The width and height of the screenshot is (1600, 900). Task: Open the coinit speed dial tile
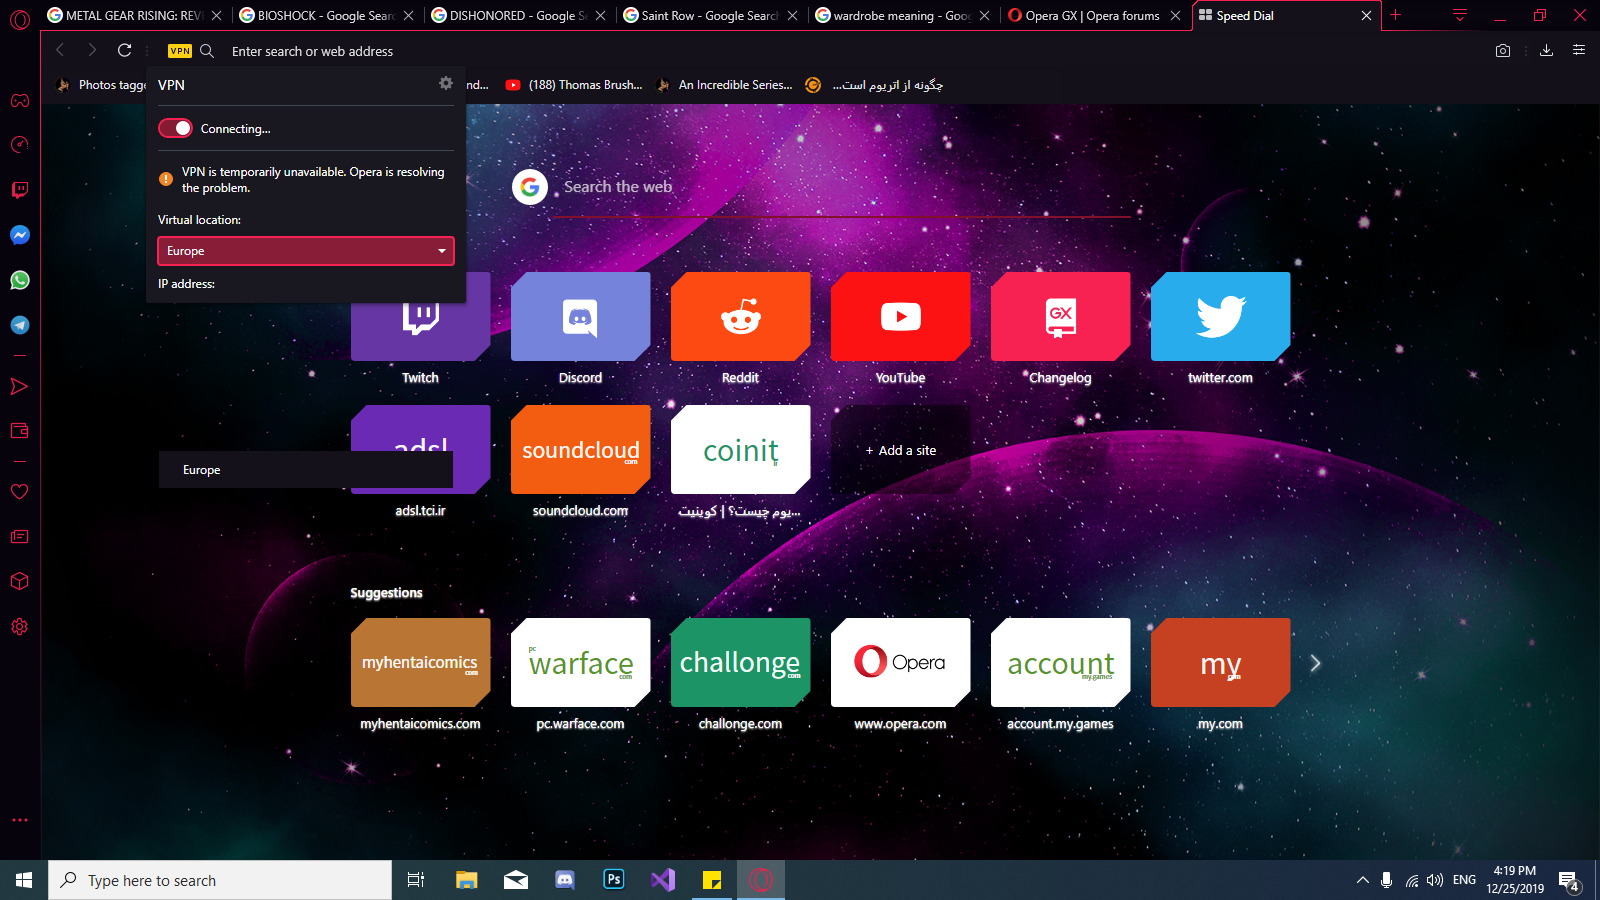(740, 449)
